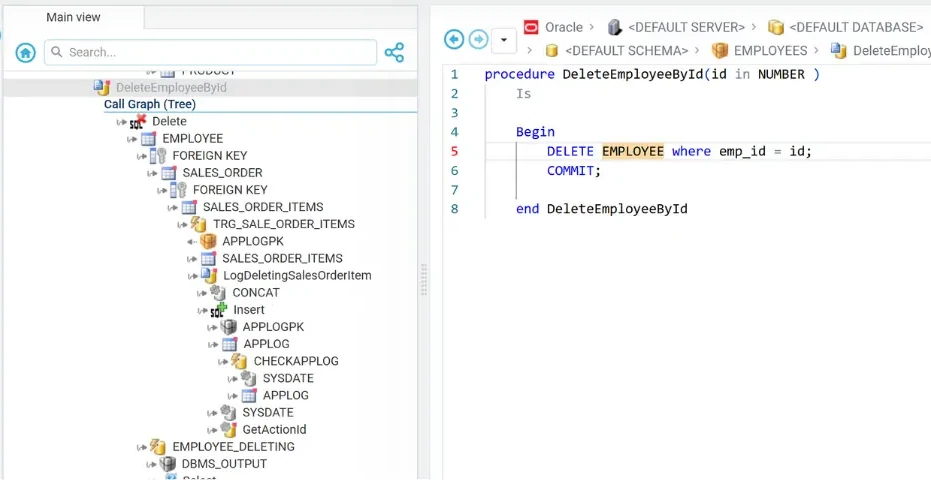Image resolution: width=931 pixels, height=480 pixels.
Task: Click the panel splitter grip handle
Action: 424,279
